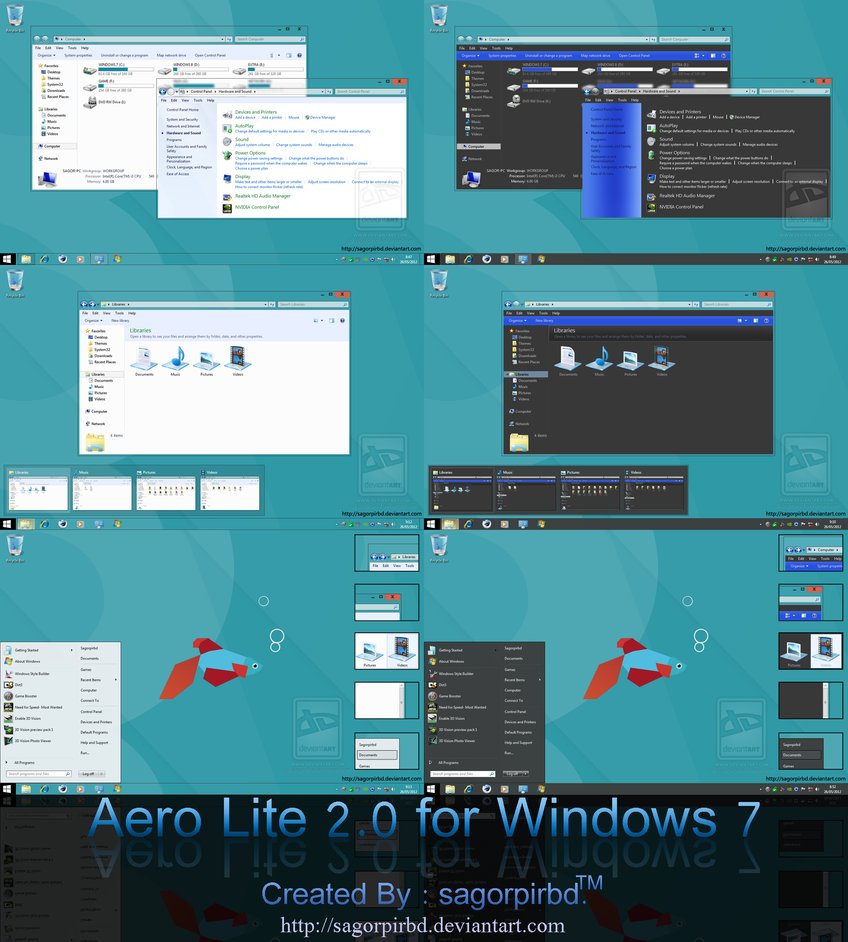
Task: Open the Music library icon in the dark Libraries window
Action: [x=599, y=358]
